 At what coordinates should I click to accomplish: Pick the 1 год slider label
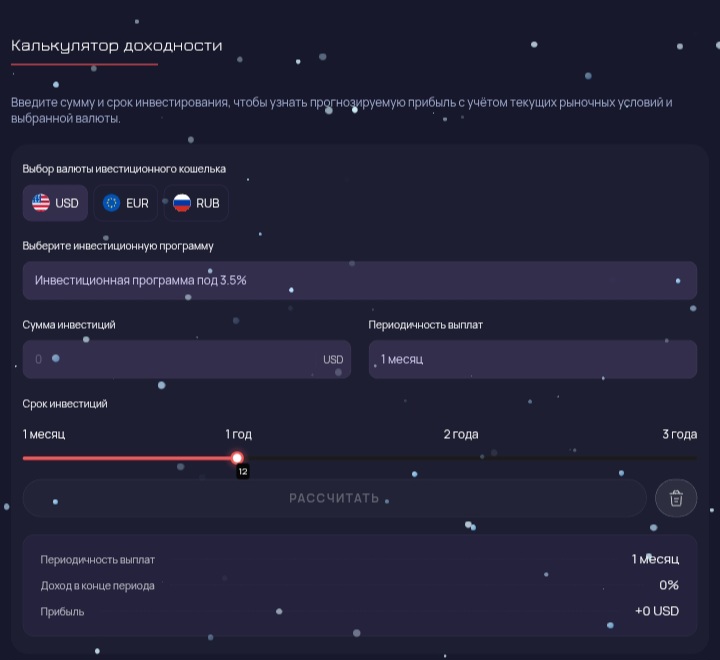(238, 434)
